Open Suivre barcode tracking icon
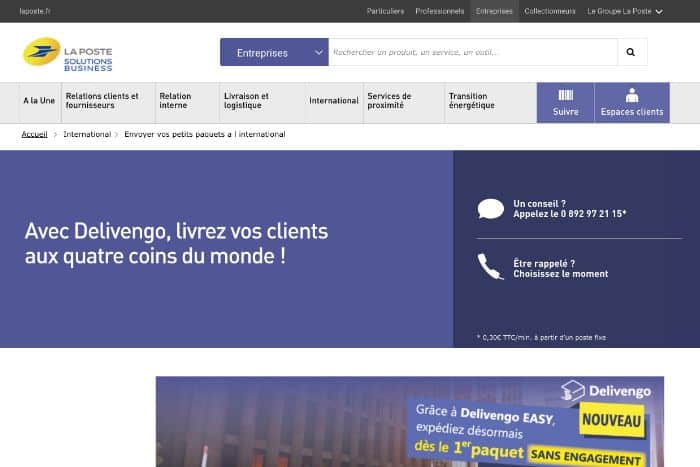The image size is (700, 467). coord(565,96)
